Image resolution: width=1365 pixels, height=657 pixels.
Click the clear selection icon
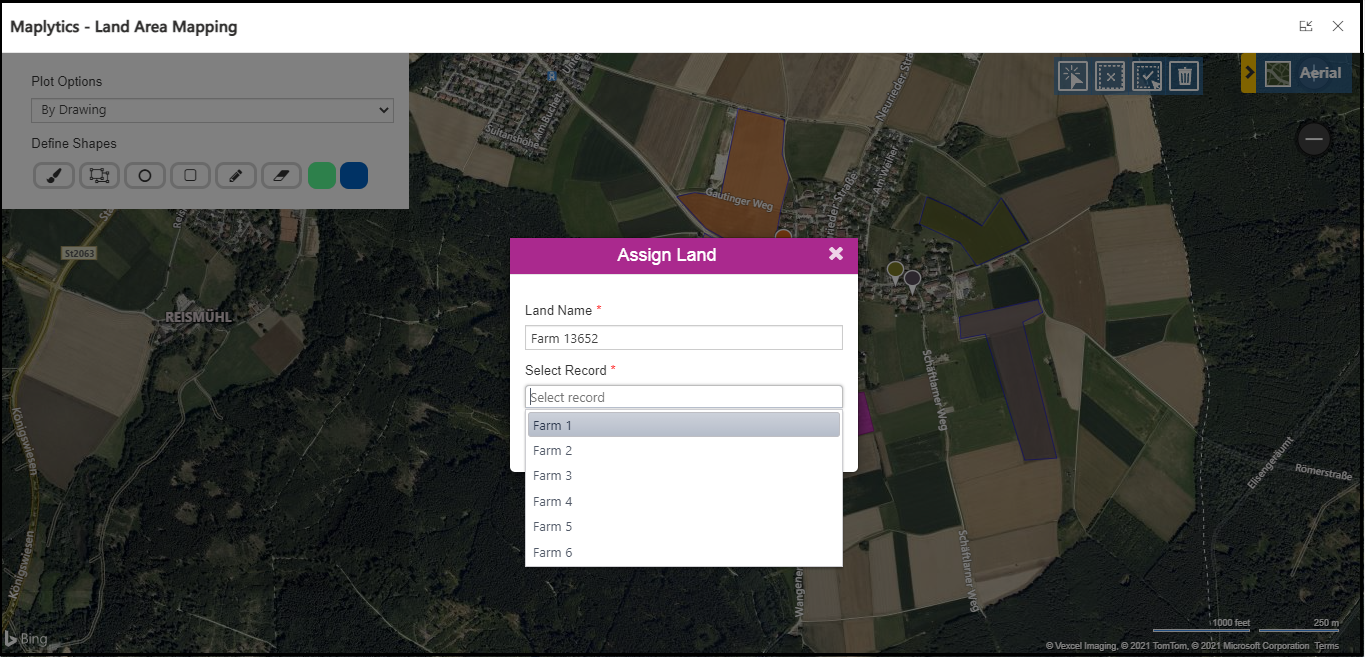tap(1110, 77)
